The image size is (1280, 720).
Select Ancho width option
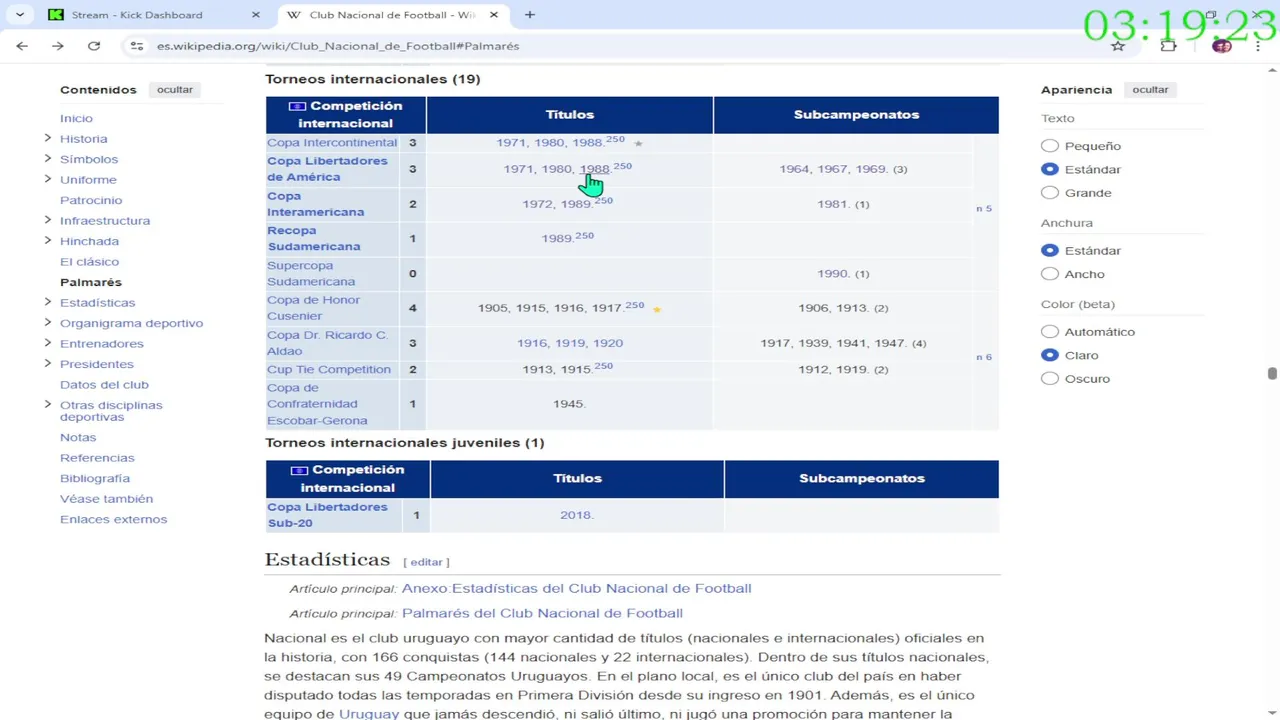pos(1050,274)
